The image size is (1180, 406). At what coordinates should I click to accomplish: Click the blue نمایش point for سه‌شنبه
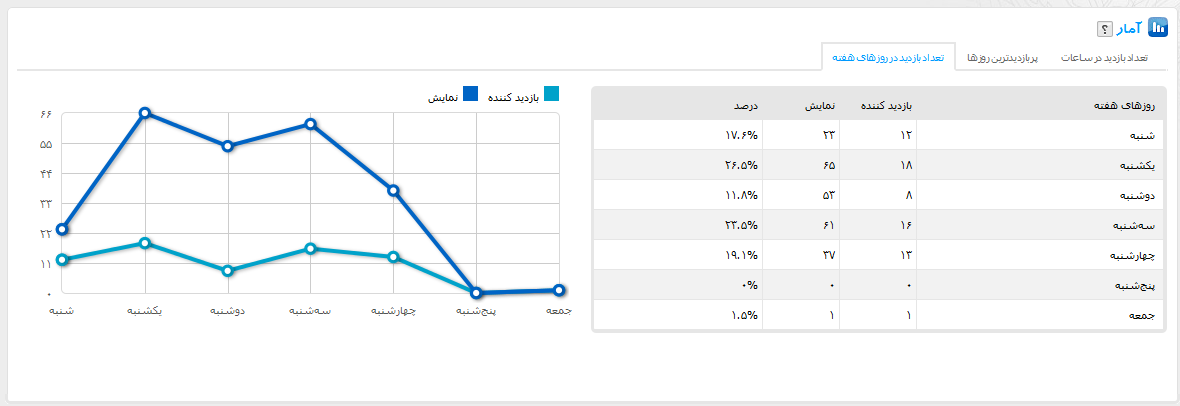311,124
